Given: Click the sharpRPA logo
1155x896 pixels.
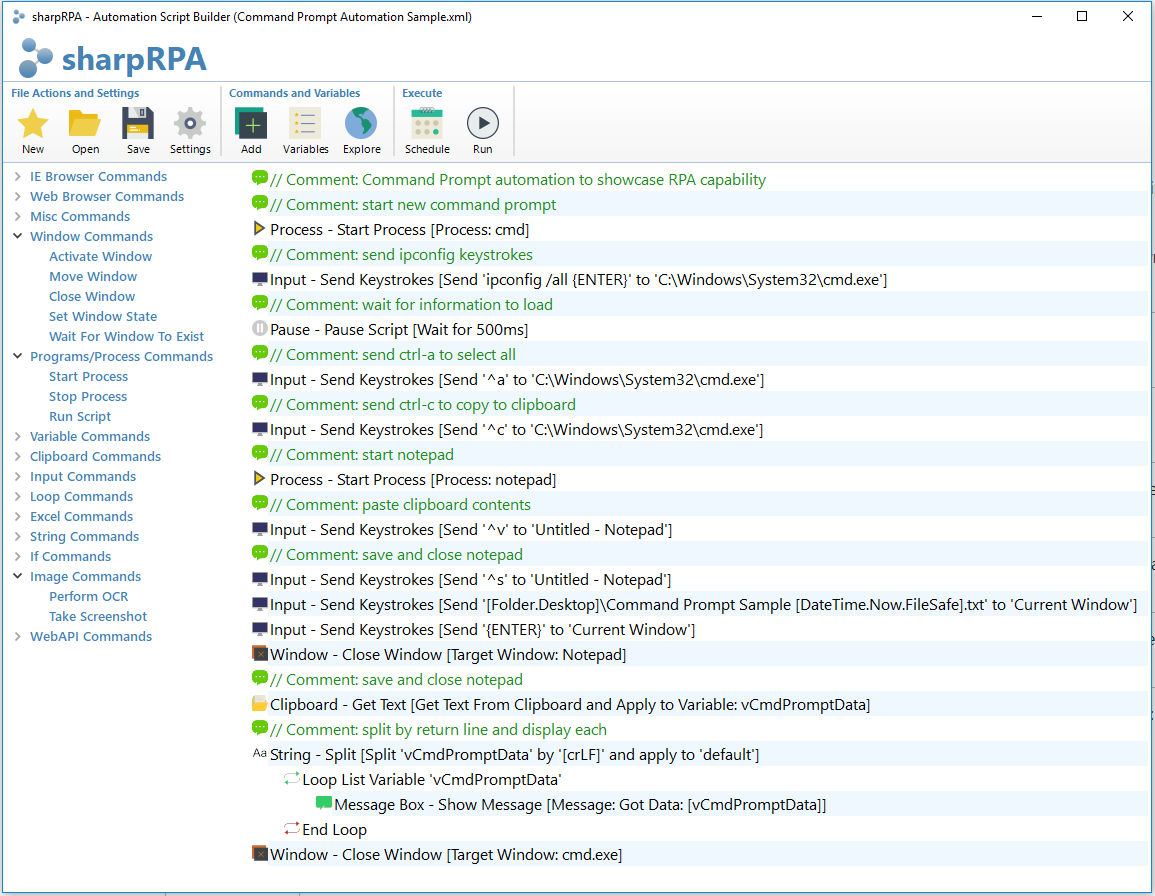Looking at the screenshot, I should 112,58.
